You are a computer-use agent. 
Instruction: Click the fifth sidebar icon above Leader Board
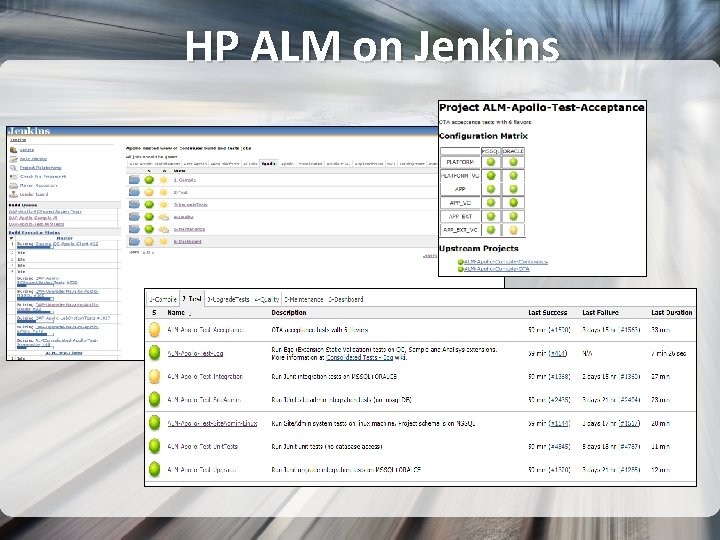[13, 186]
